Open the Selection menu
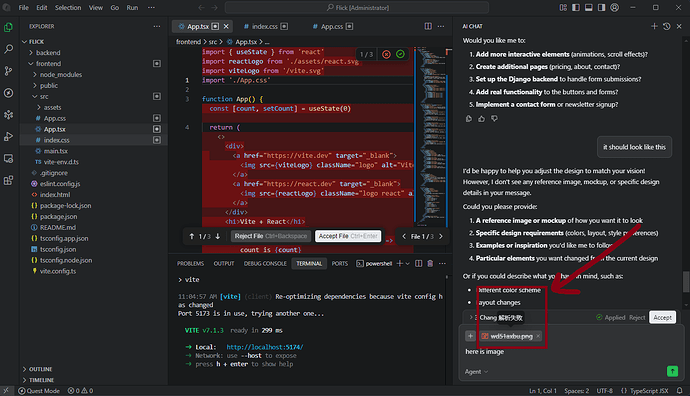 tap(68, 7)
